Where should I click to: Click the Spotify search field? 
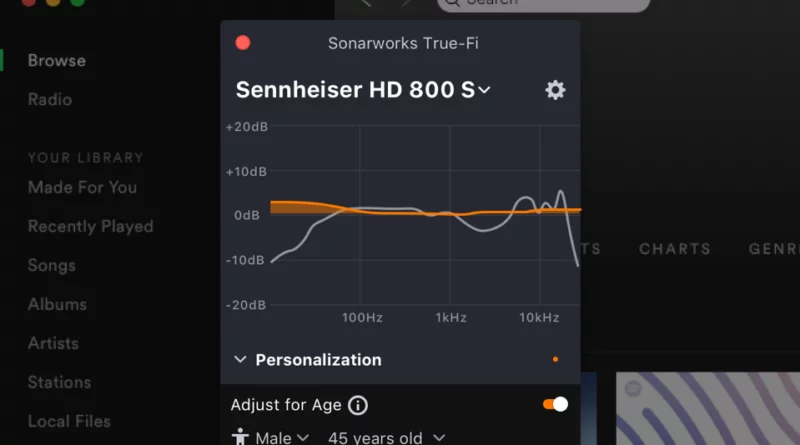click(543, 4)
